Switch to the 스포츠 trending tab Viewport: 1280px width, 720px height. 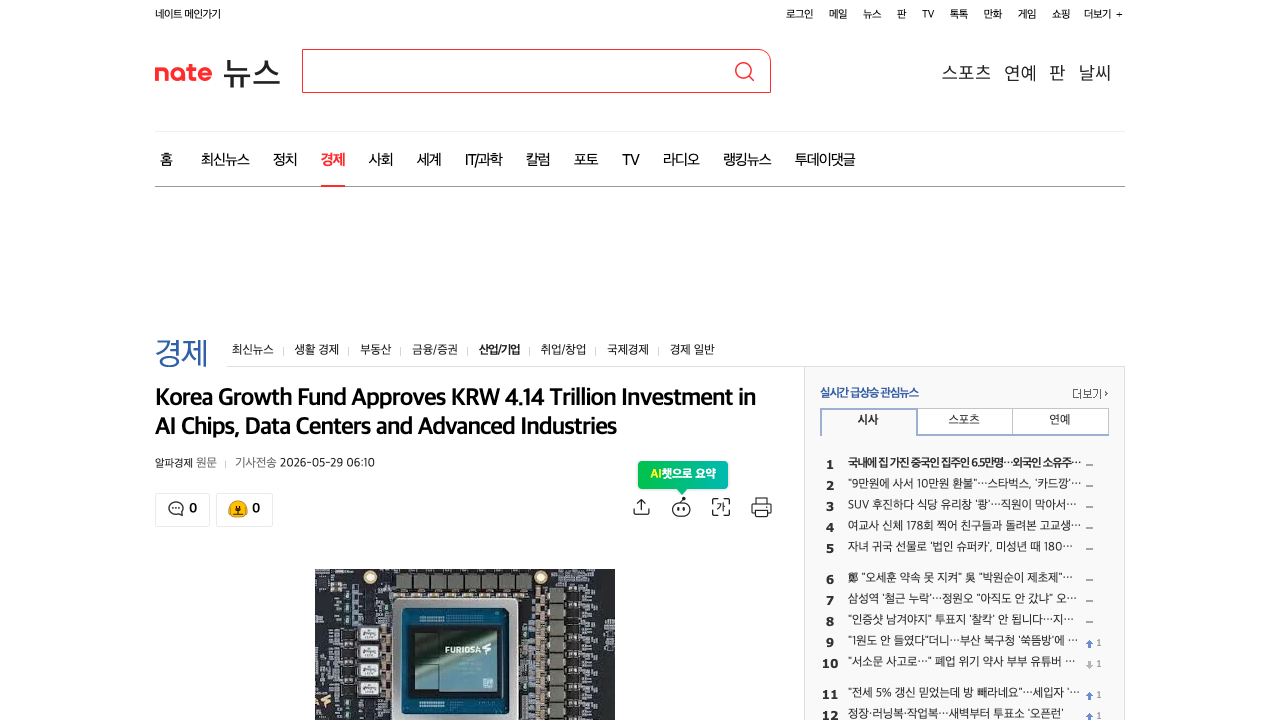[x=964, y=421]
